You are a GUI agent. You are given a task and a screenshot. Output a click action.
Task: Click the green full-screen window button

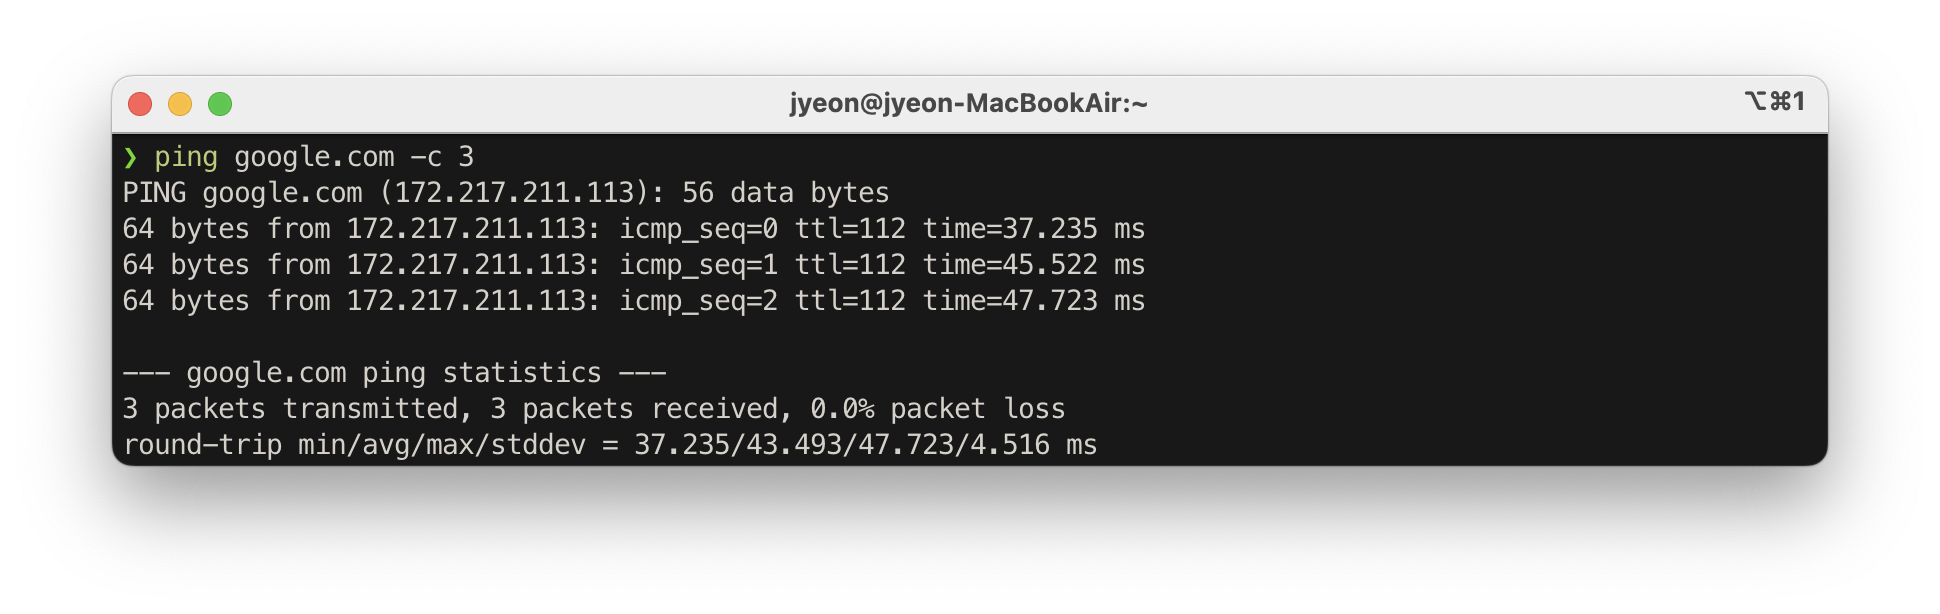pyautogui.click(x=220, y=104)
